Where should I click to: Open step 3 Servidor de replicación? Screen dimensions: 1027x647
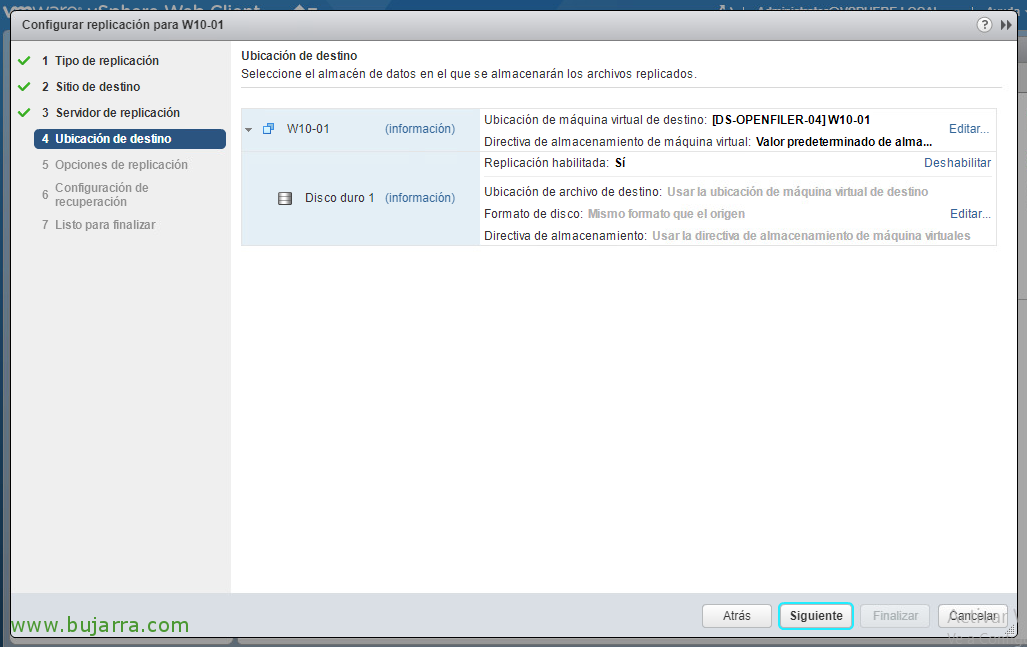[x=117, y=113]
